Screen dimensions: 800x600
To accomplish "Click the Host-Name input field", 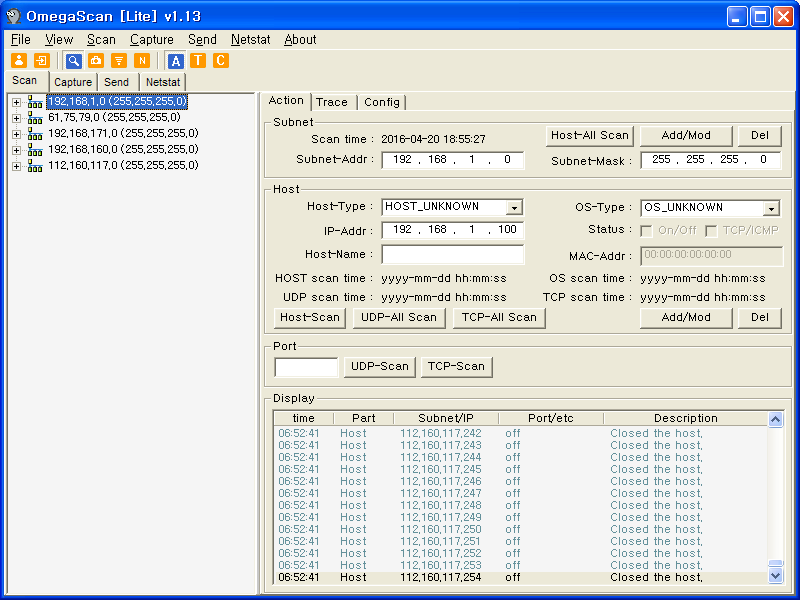I will (x=453, y=255).
